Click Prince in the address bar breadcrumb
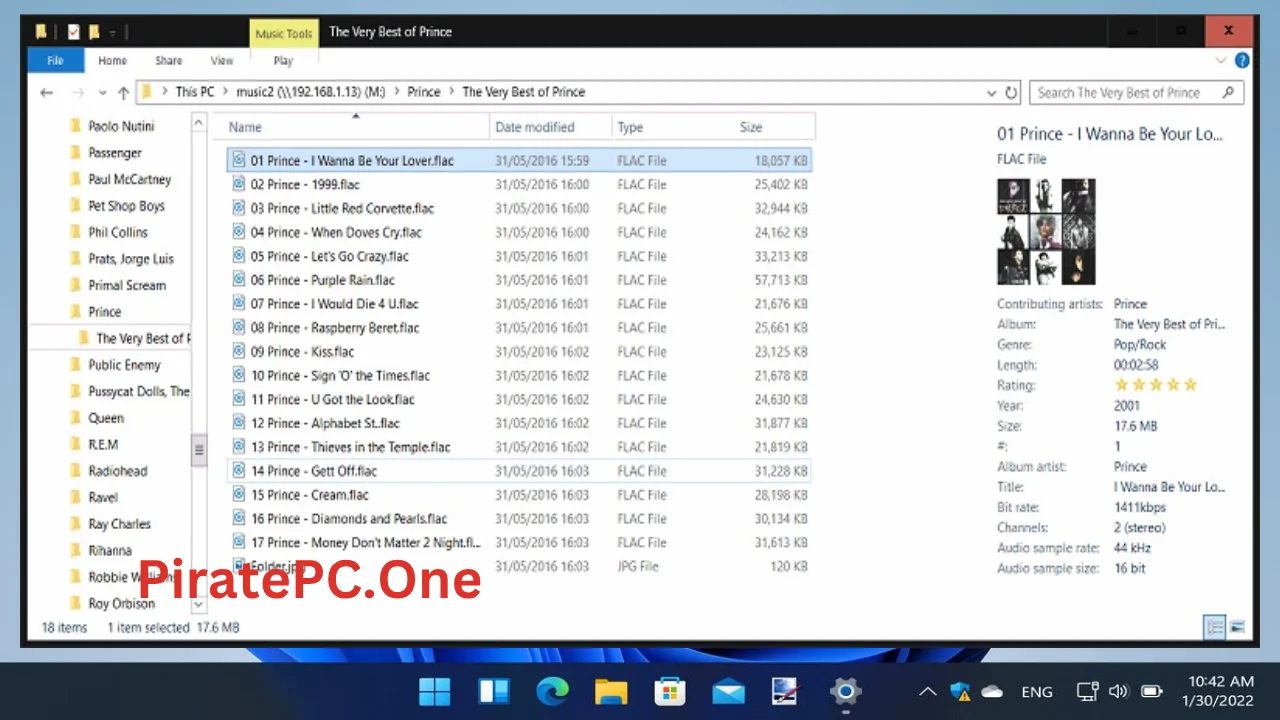The width and height of the screenshot is (1280, 720). point(424,92)
